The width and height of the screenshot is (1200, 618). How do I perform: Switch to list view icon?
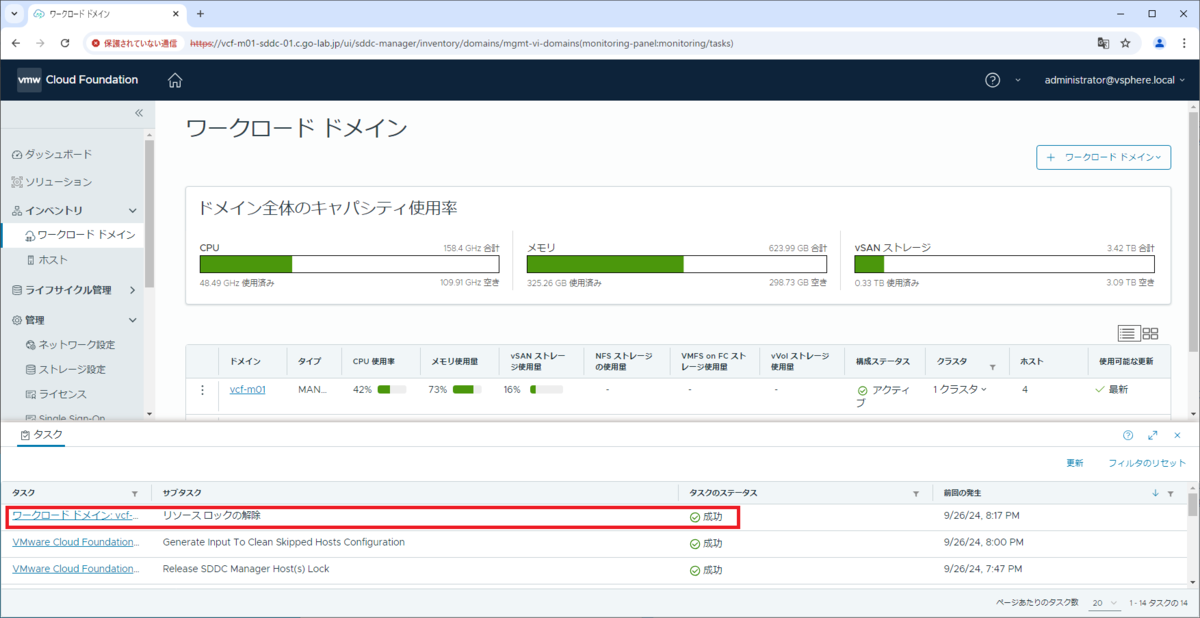tap(1128, 334)
